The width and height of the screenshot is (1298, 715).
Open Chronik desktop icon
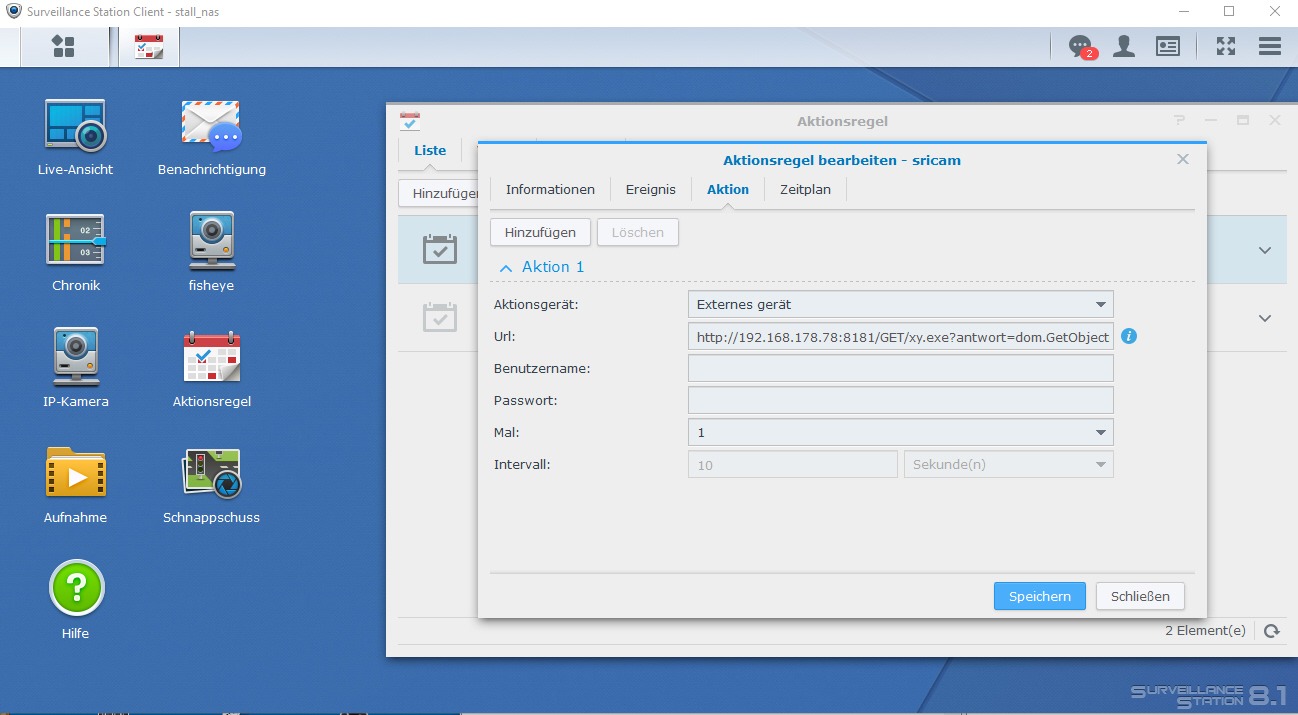76,252
